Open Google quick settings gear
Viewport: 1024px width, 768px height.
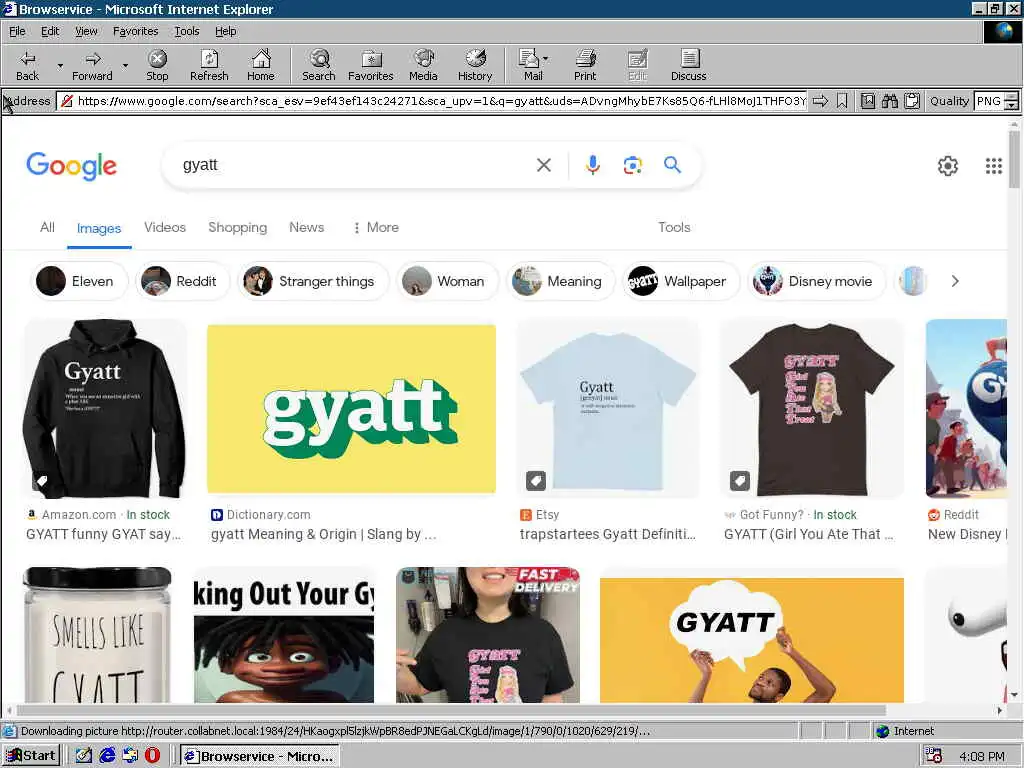click(948, 166)
